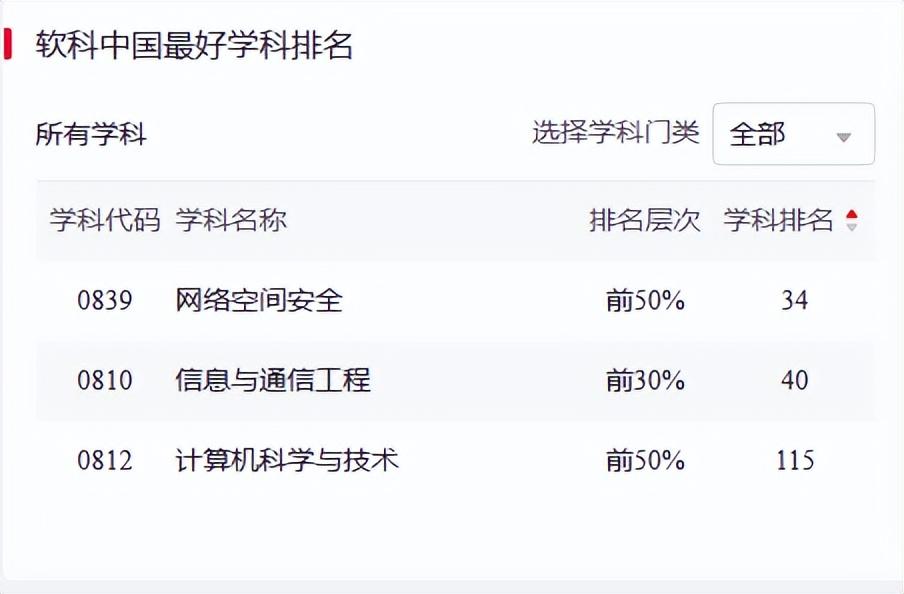This screenshot has height=594, width=904.
Task: Select subject code 0810
Action: (105, 380)
